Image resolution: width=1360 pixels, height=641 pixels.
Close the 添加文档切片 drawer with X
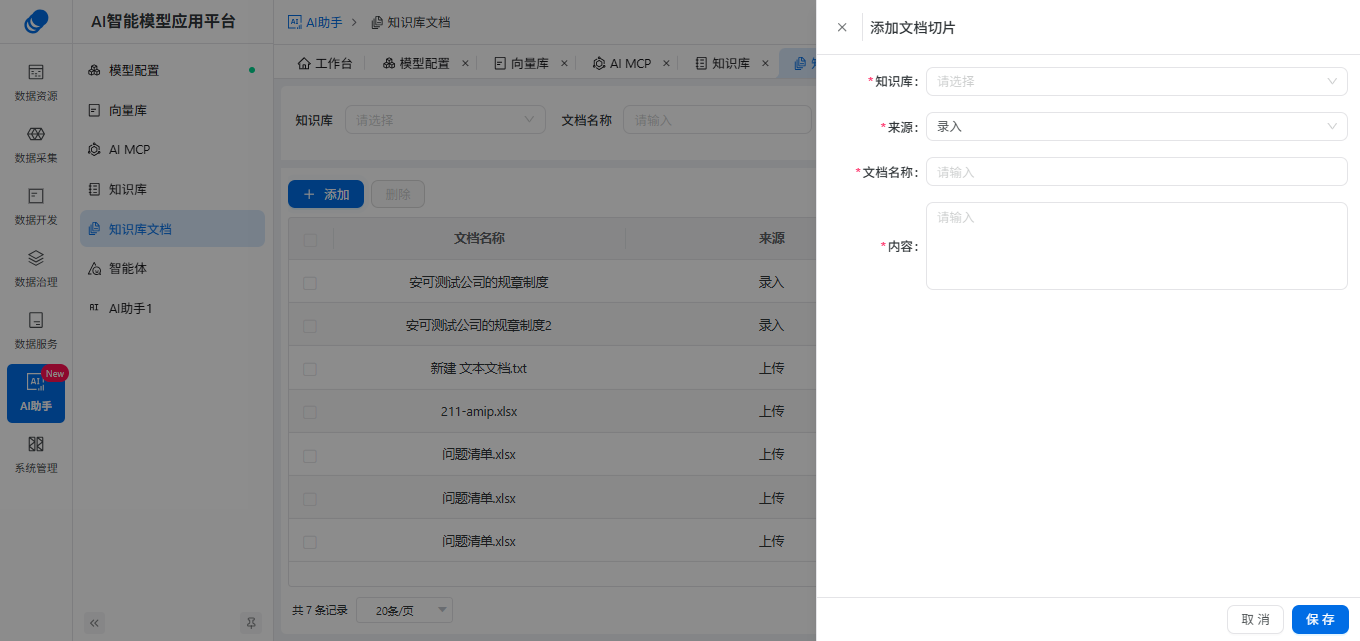click(x=842, y=28)
